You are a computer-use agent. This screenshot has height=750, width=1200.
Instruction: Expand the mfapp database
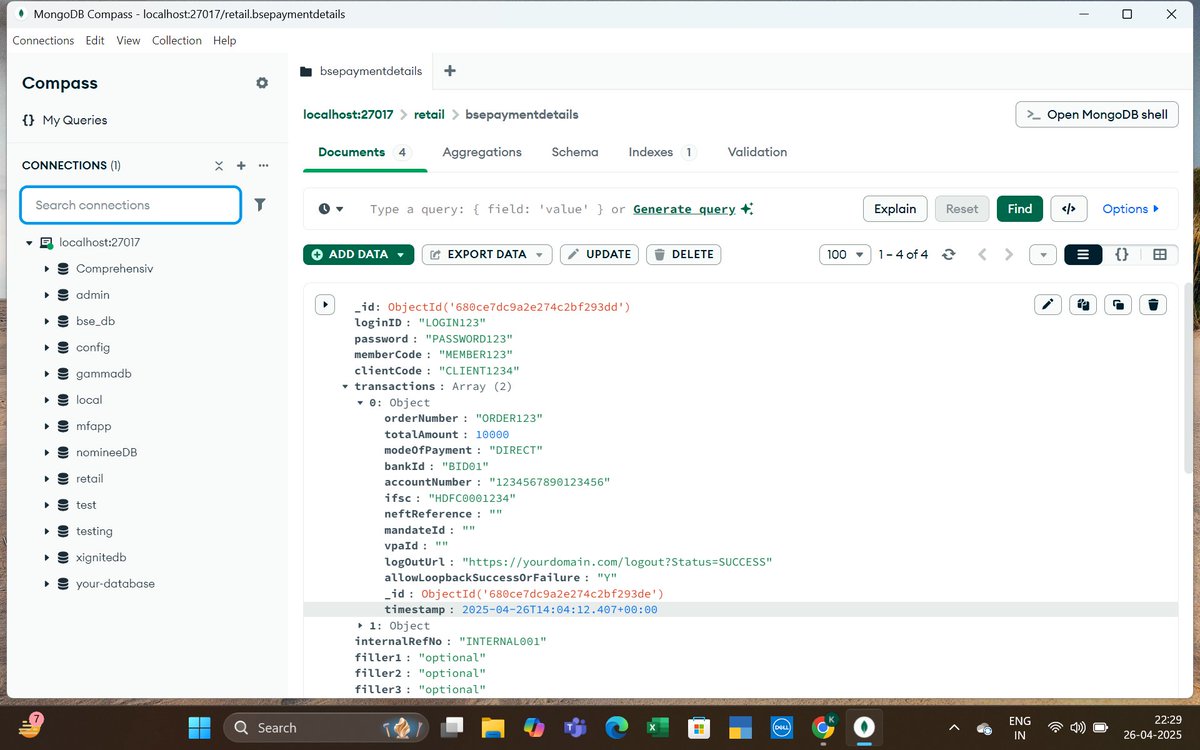tap(47, 426)
